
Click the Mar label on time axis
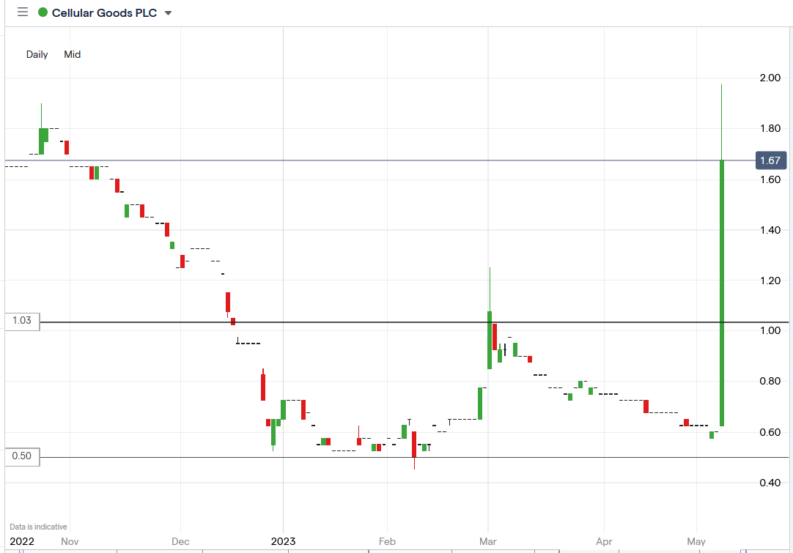click(x=488, y=541)
